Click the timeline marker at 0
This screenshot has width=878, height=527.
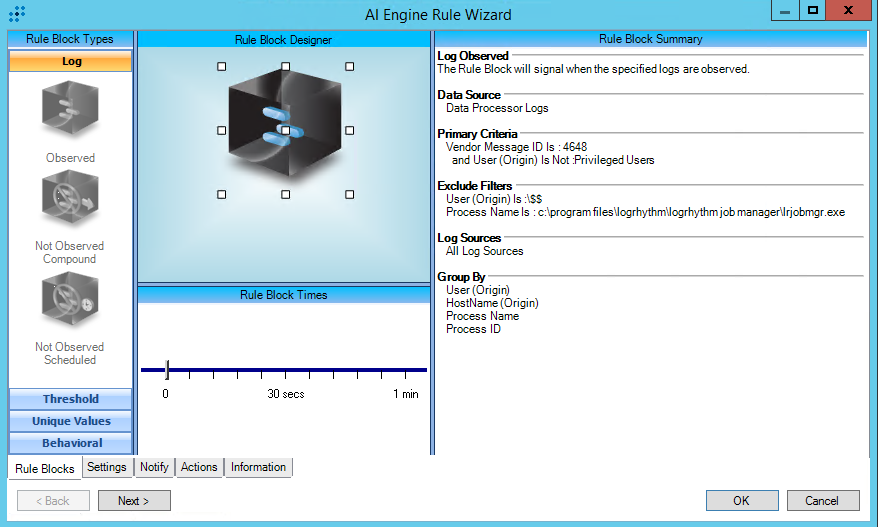click(x=166, y=370)
